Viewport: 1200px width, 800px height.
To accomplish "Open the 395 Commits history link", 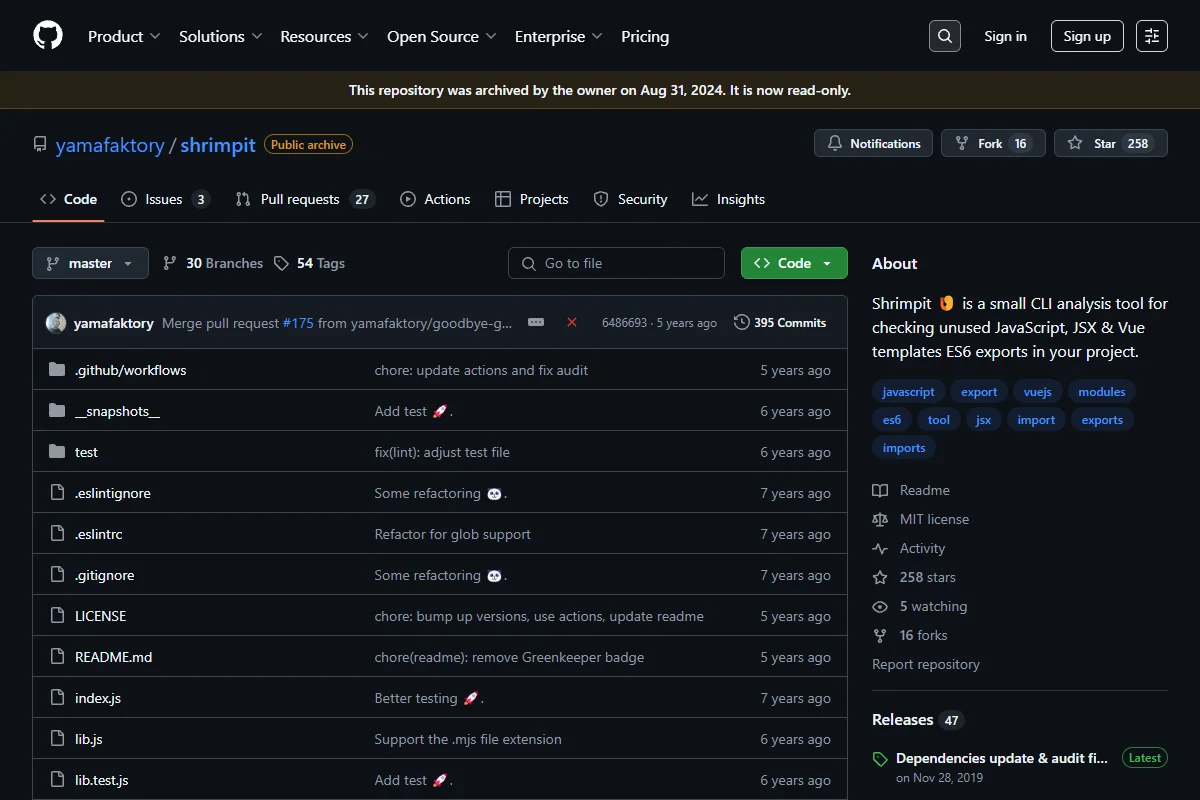I will 780,322.
